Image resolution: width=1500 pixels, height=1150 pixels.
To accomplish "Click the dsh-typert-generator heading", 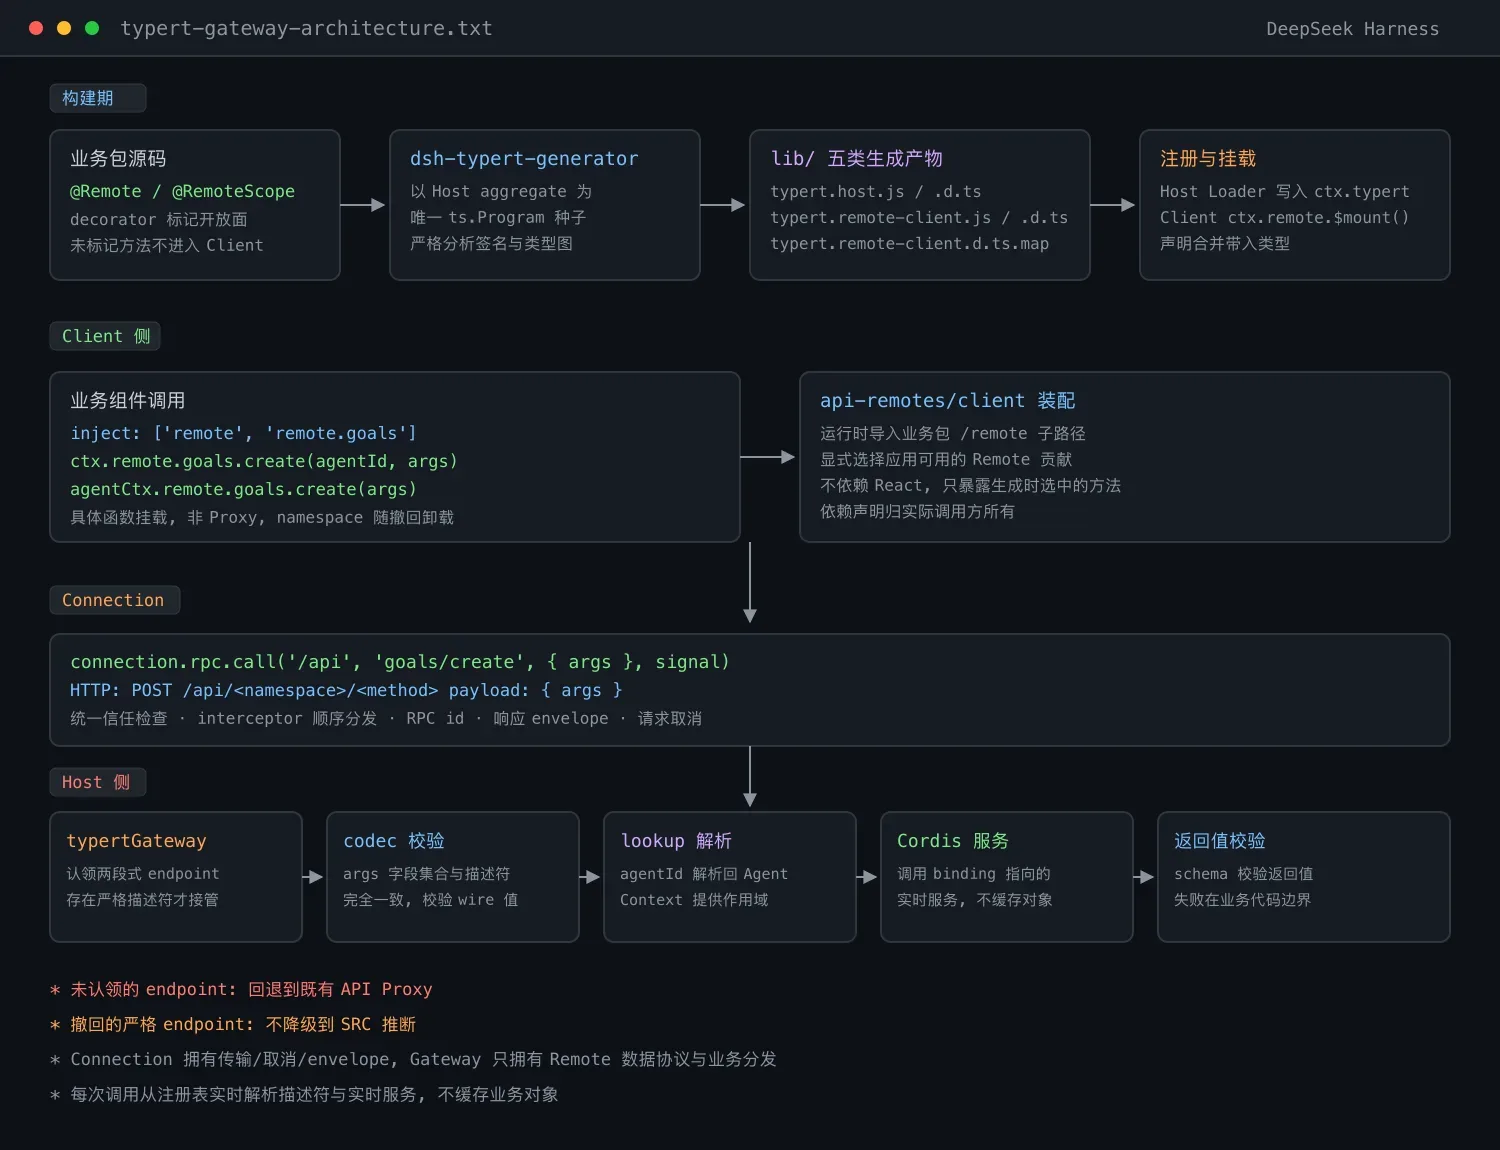I will tap(524, 159).
